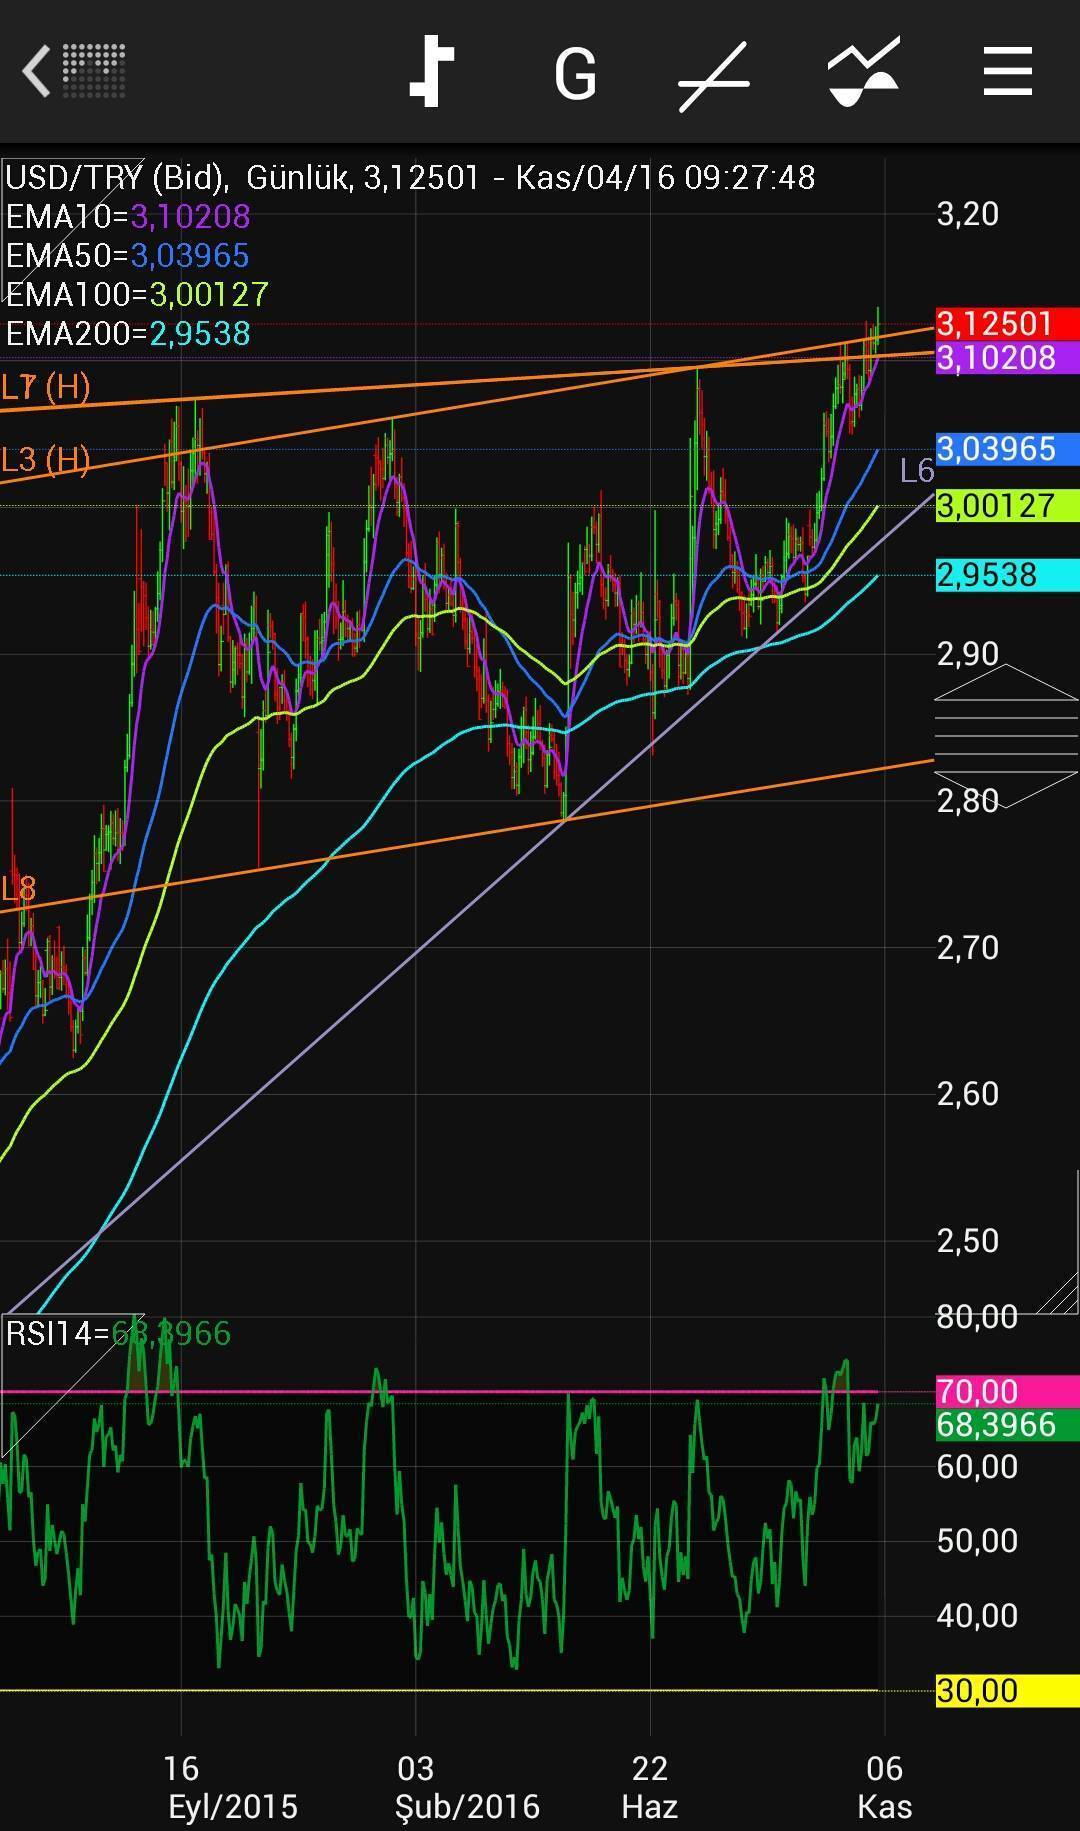Open the indicators wave icon
The width and height of the screenshot is (1080, 1831).
click(863, 72)
